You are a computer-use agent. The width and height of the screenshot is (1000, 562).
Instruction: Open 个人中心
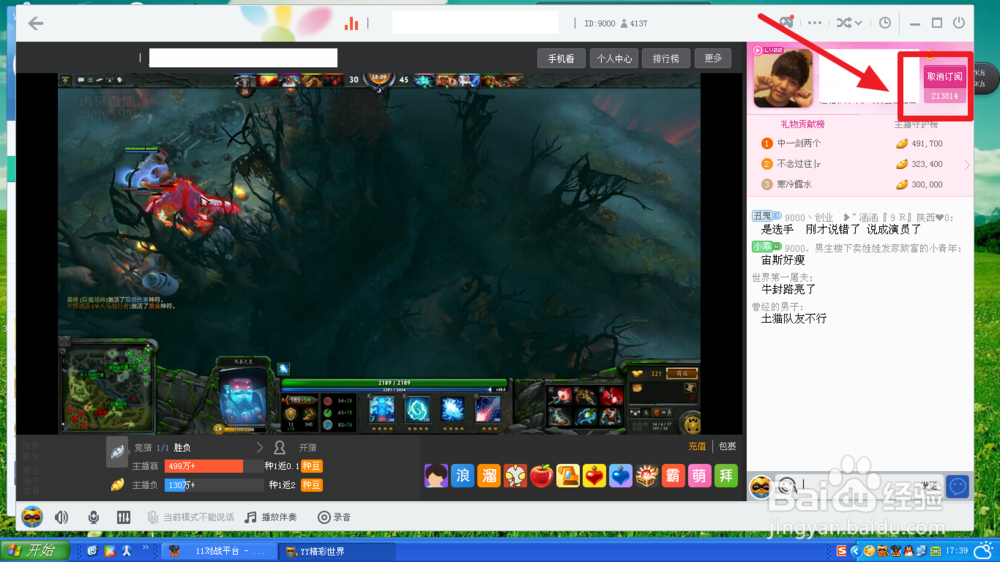click(x=614, y=58)
